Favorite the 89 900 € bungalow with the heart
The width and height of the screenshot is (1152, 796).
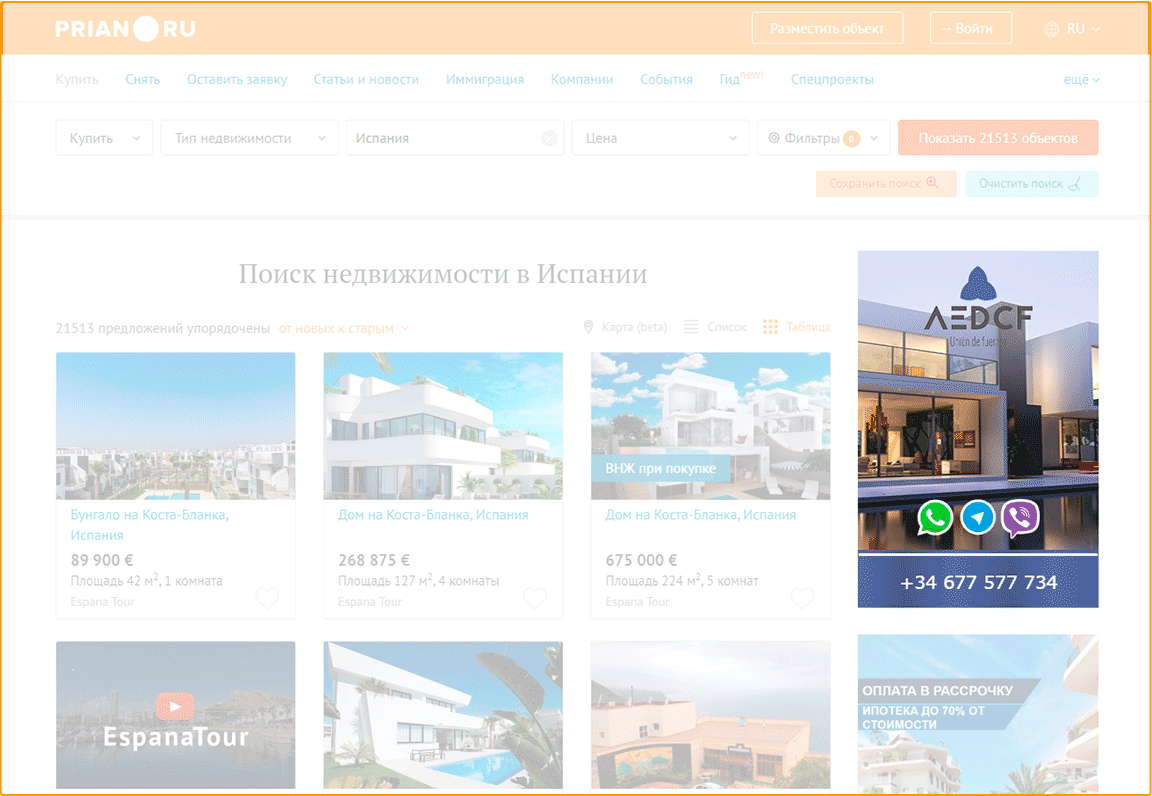[267, 599]
